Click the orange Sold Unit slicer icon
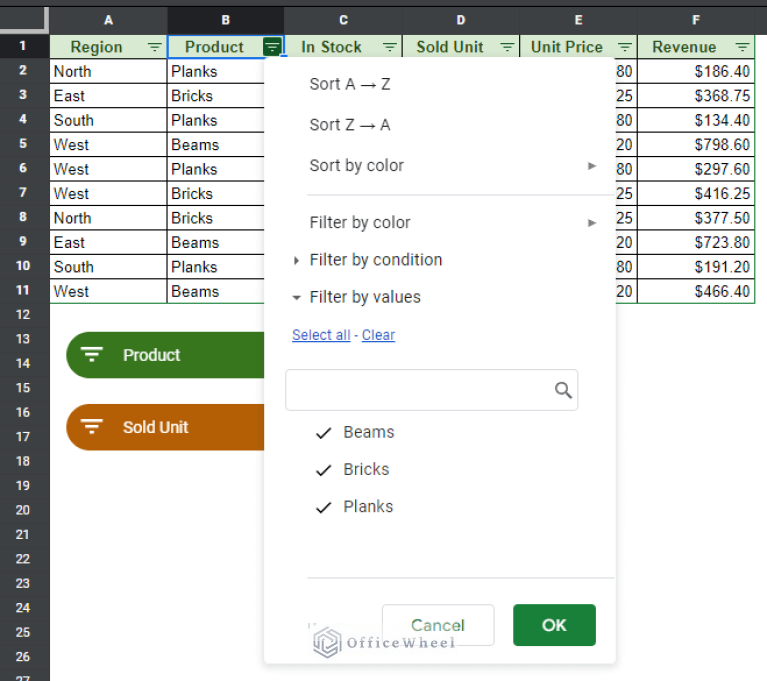The width and height of the screenshot is (767, 681). [x=92, y=427]
